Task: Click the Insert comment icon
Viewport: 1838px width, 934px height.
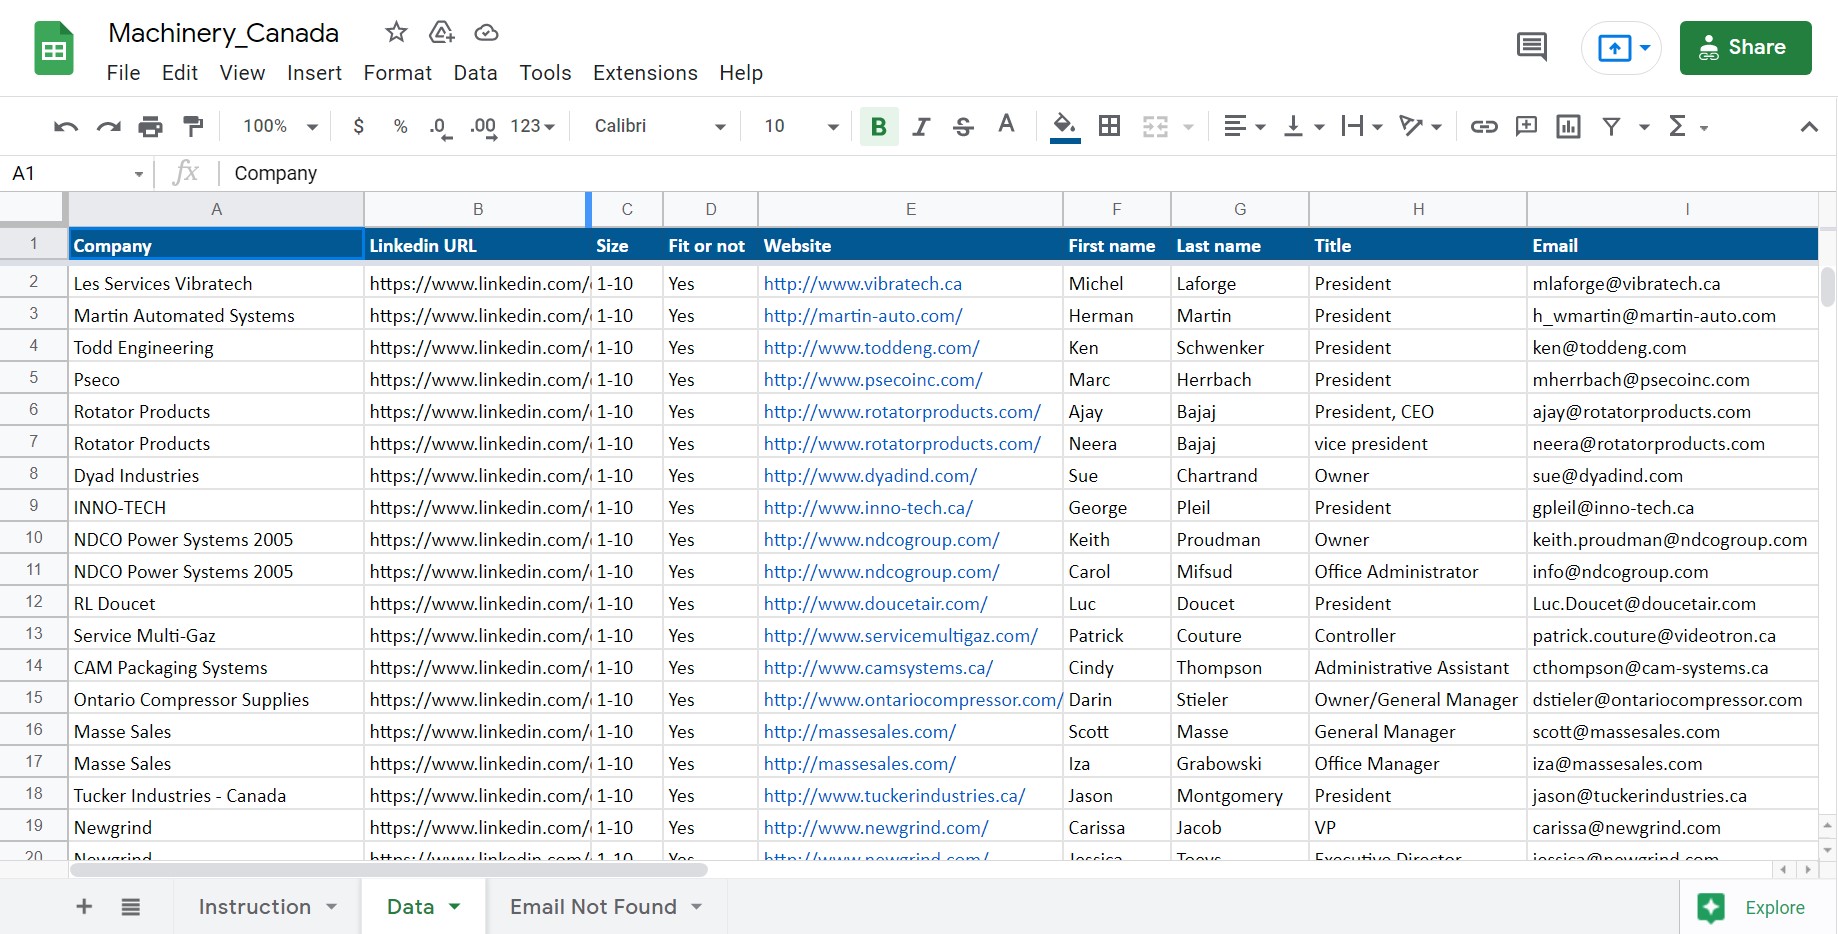Action: tap(1526, 126)
